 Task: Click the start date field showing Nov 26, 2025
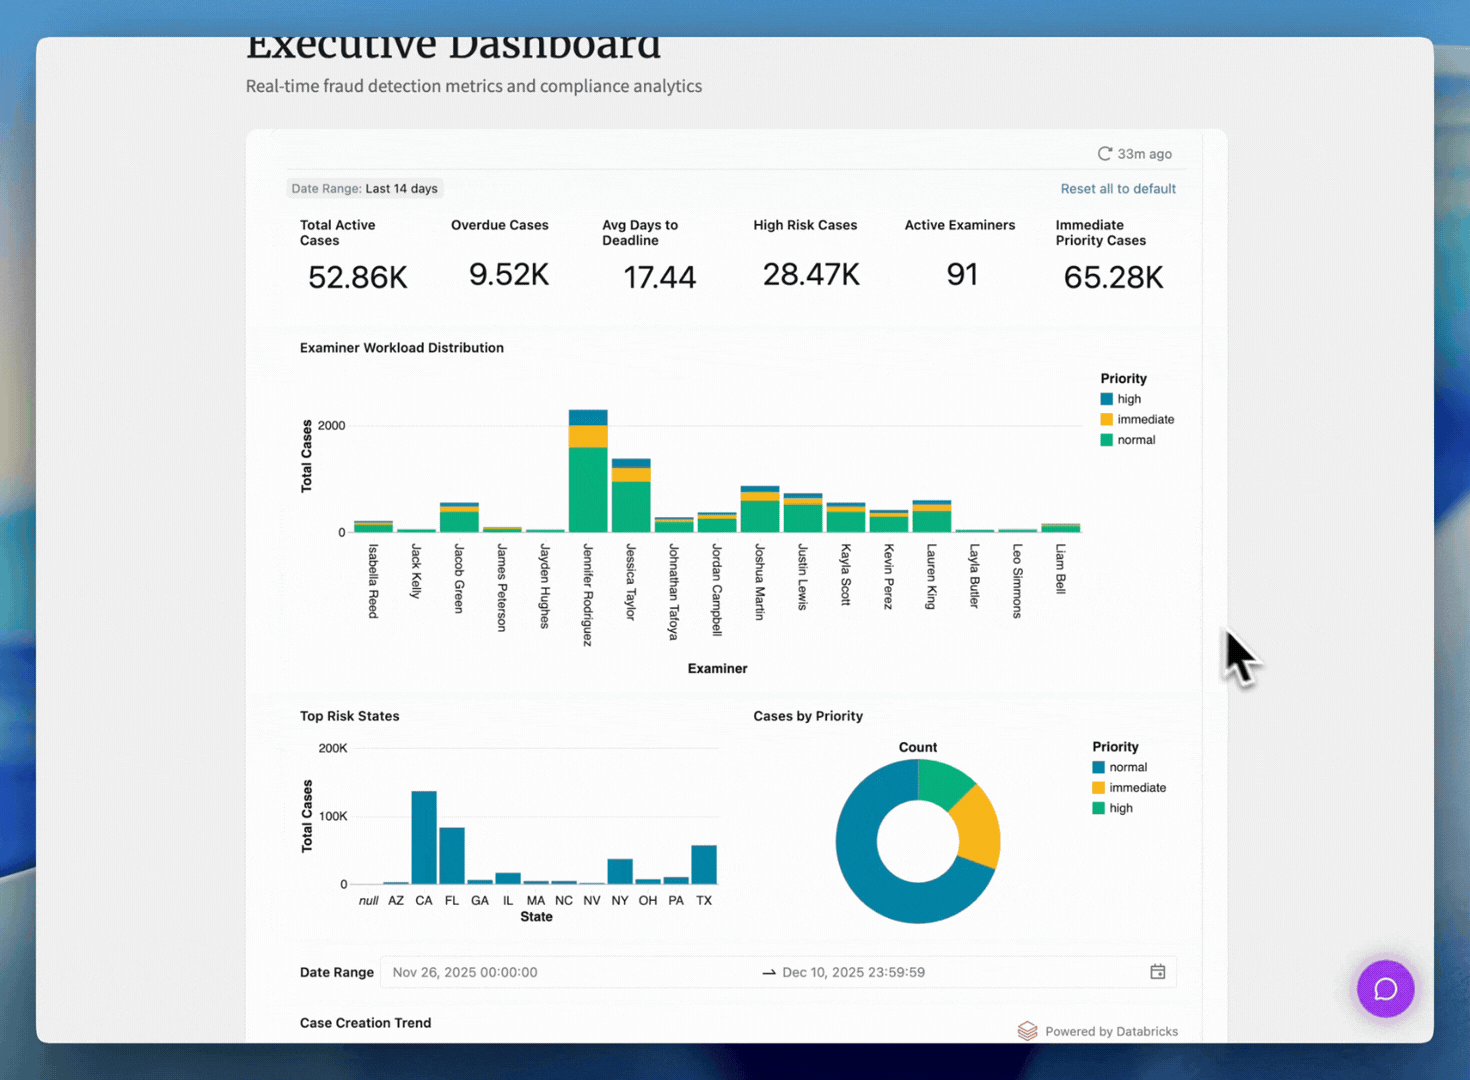pyautogui.click(x=465, y=971)
